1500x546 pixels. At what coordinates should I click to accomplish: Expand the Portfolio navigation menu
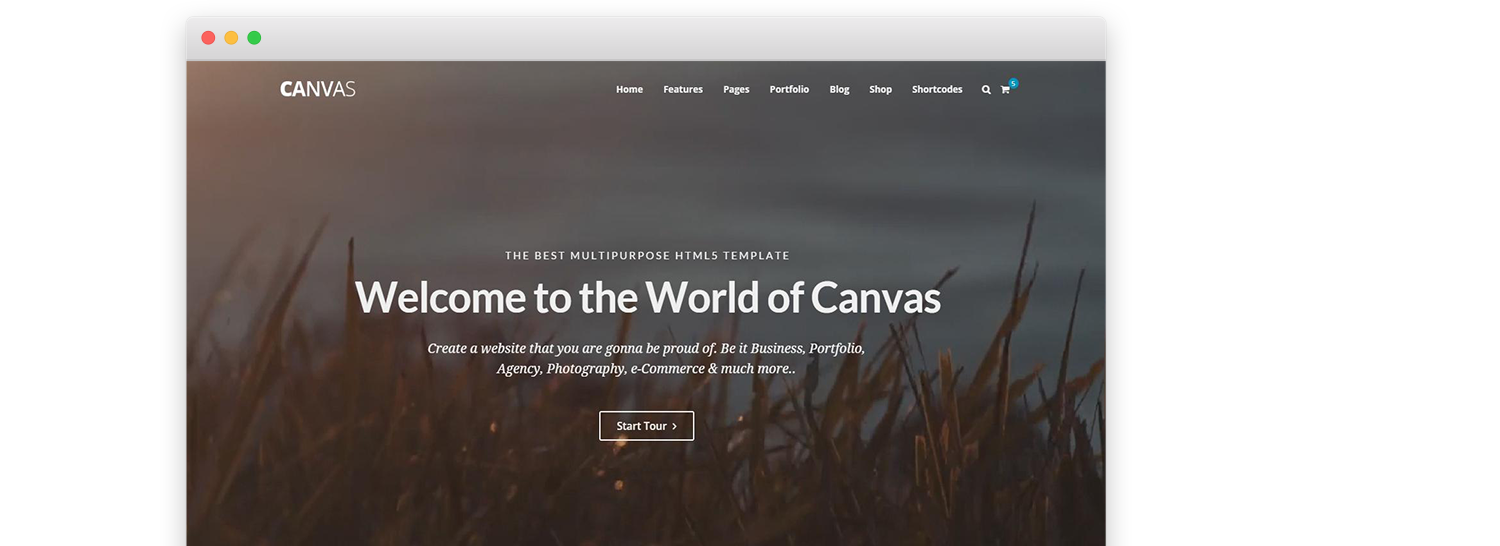click(x=789, y=90)
